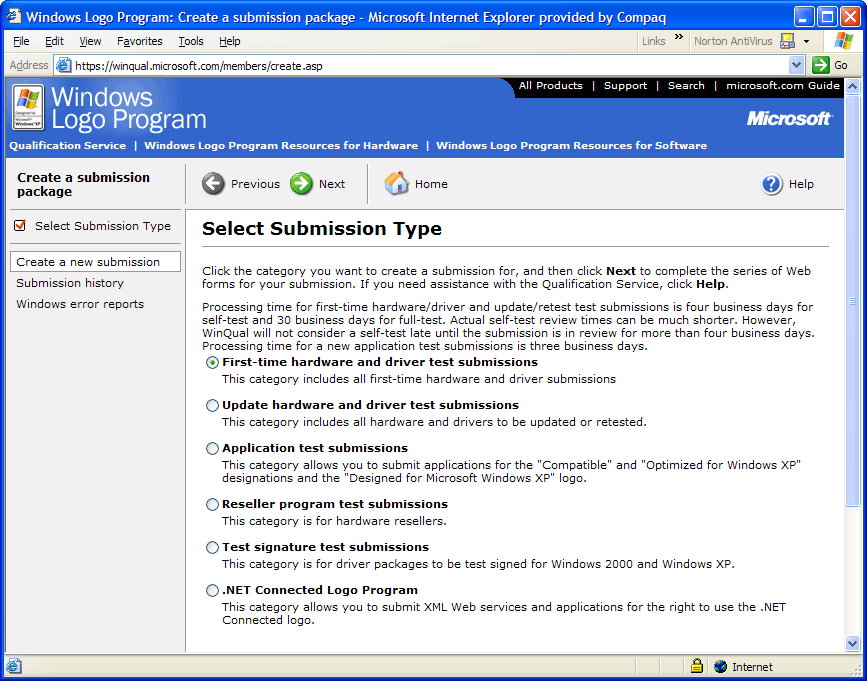This screenshot has height=681, width=867.
Task: Click the green Next arrow icon
Action: click(301, 184)
